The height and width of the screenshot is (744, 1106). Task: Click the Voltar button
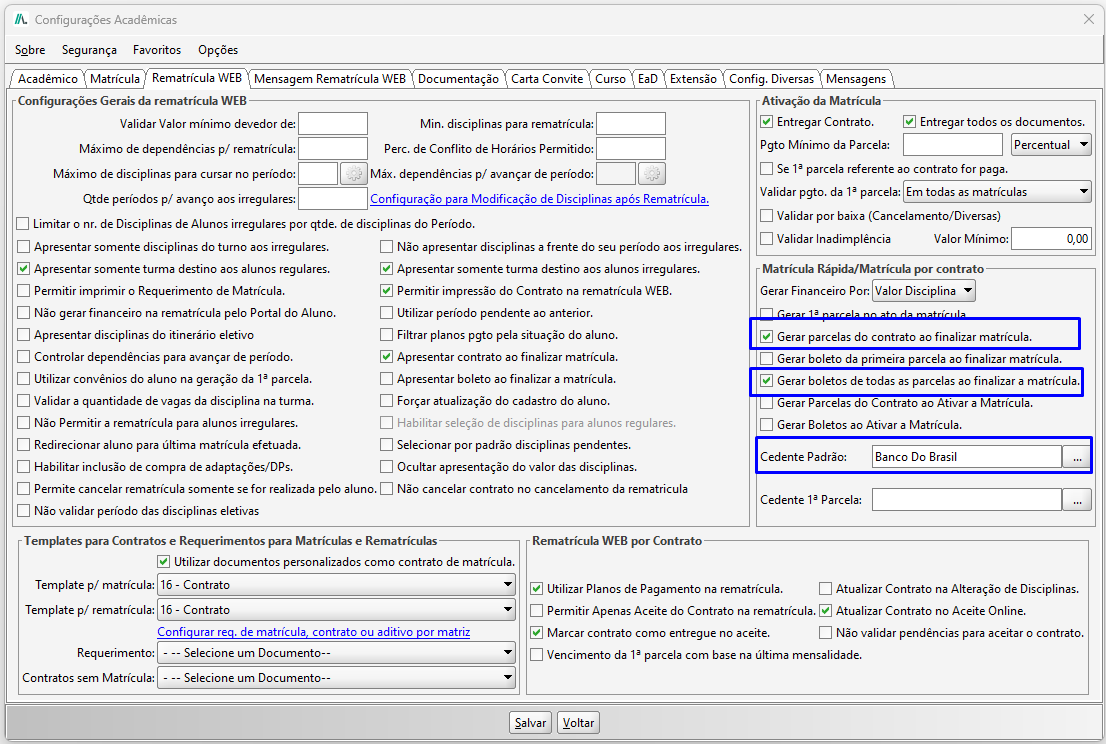click(578, 723)
